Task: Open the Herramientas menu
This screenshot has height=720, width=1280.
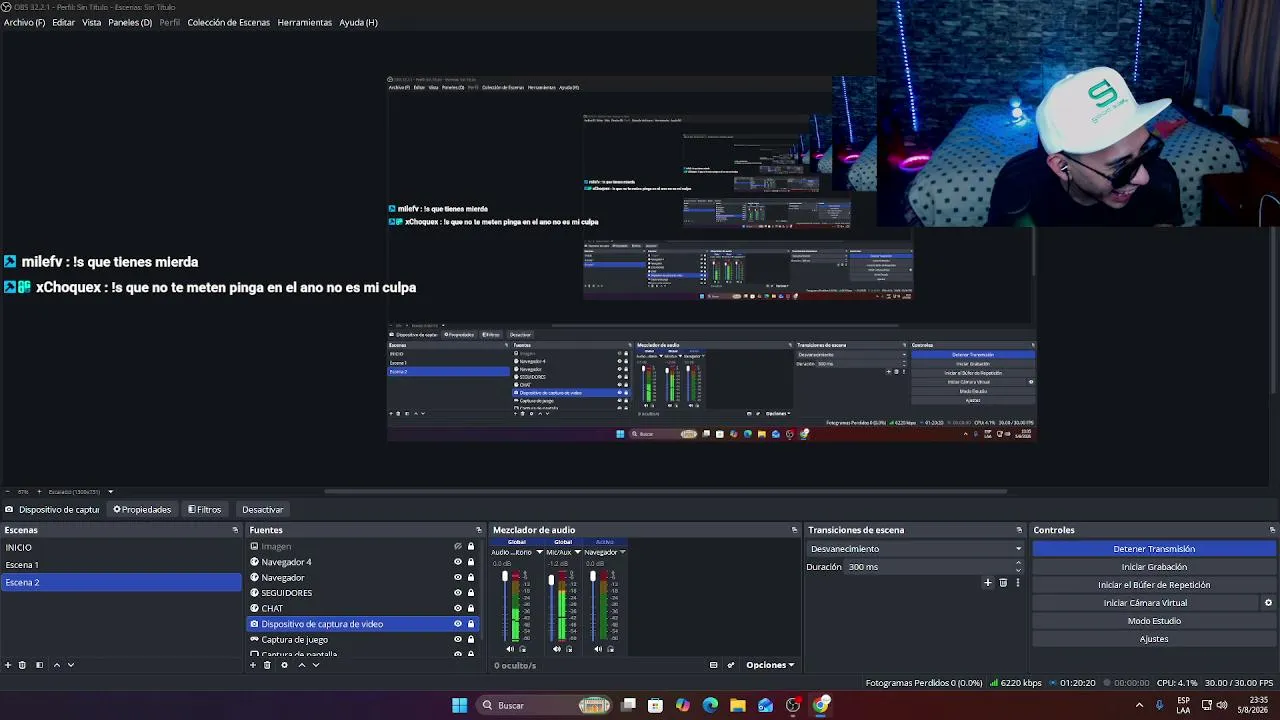Action: (x=304, y=22)
